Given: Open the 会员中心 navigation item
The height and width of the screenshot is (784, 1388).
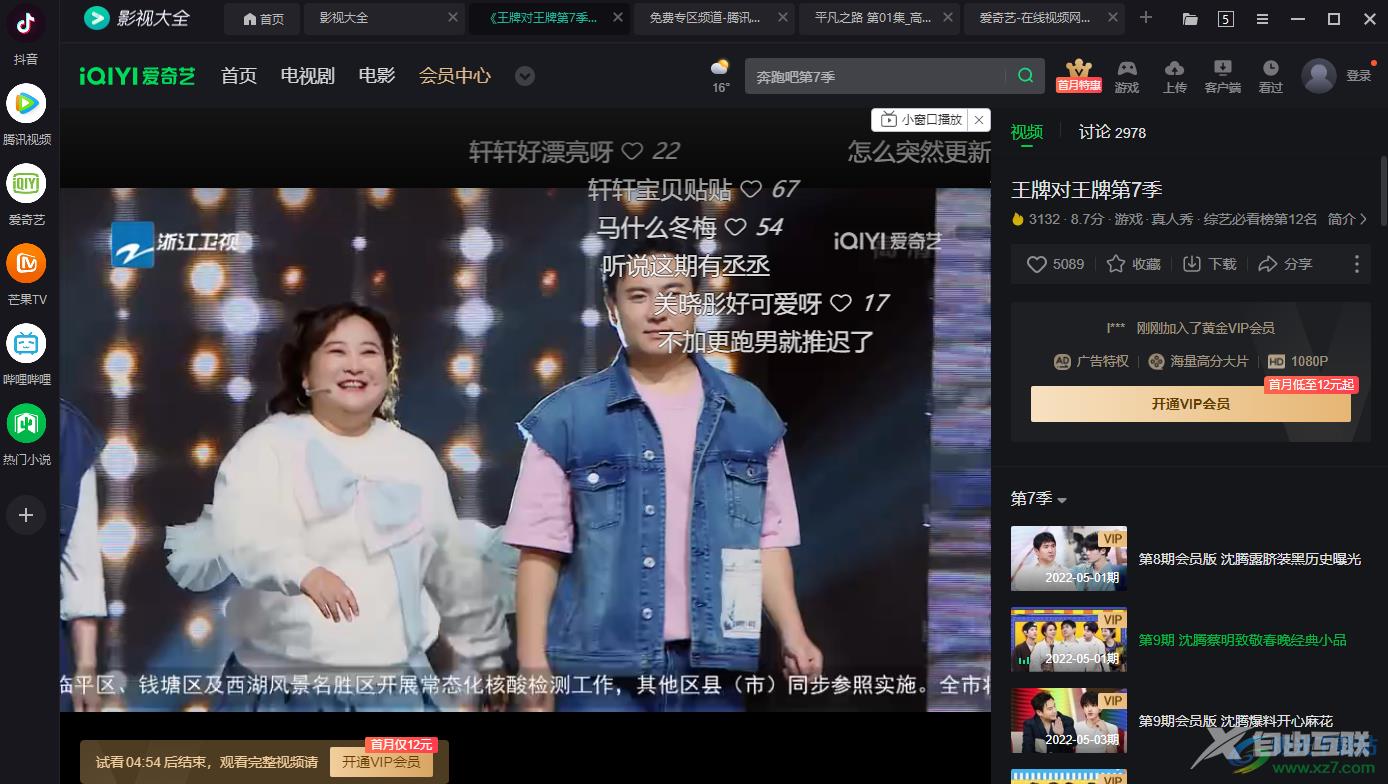Looking at the screenshot, I should tap(455, 76).
